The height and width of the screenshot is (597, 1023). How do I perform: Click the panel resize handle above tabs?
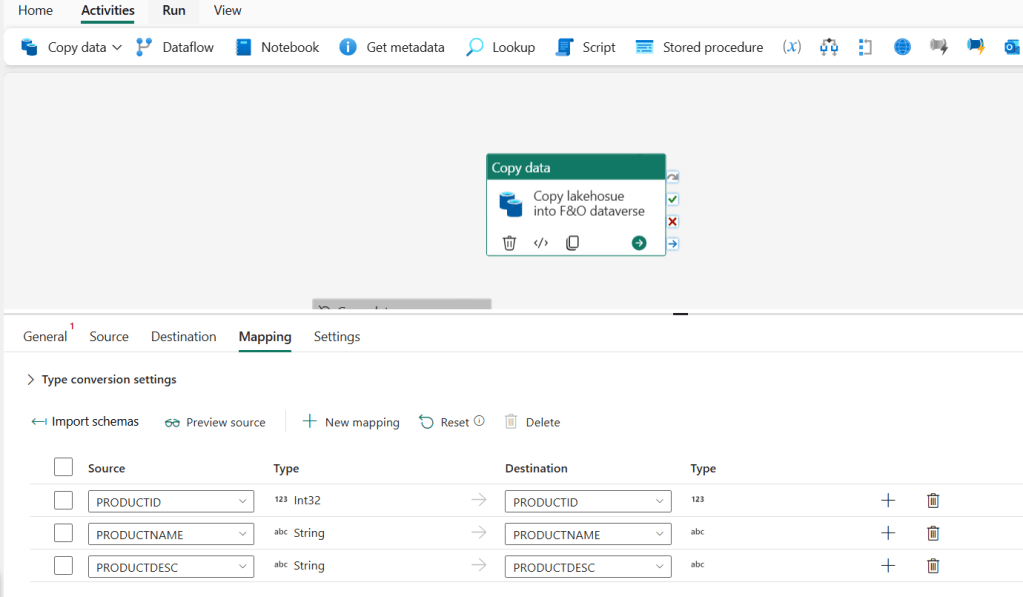(680, 314)
